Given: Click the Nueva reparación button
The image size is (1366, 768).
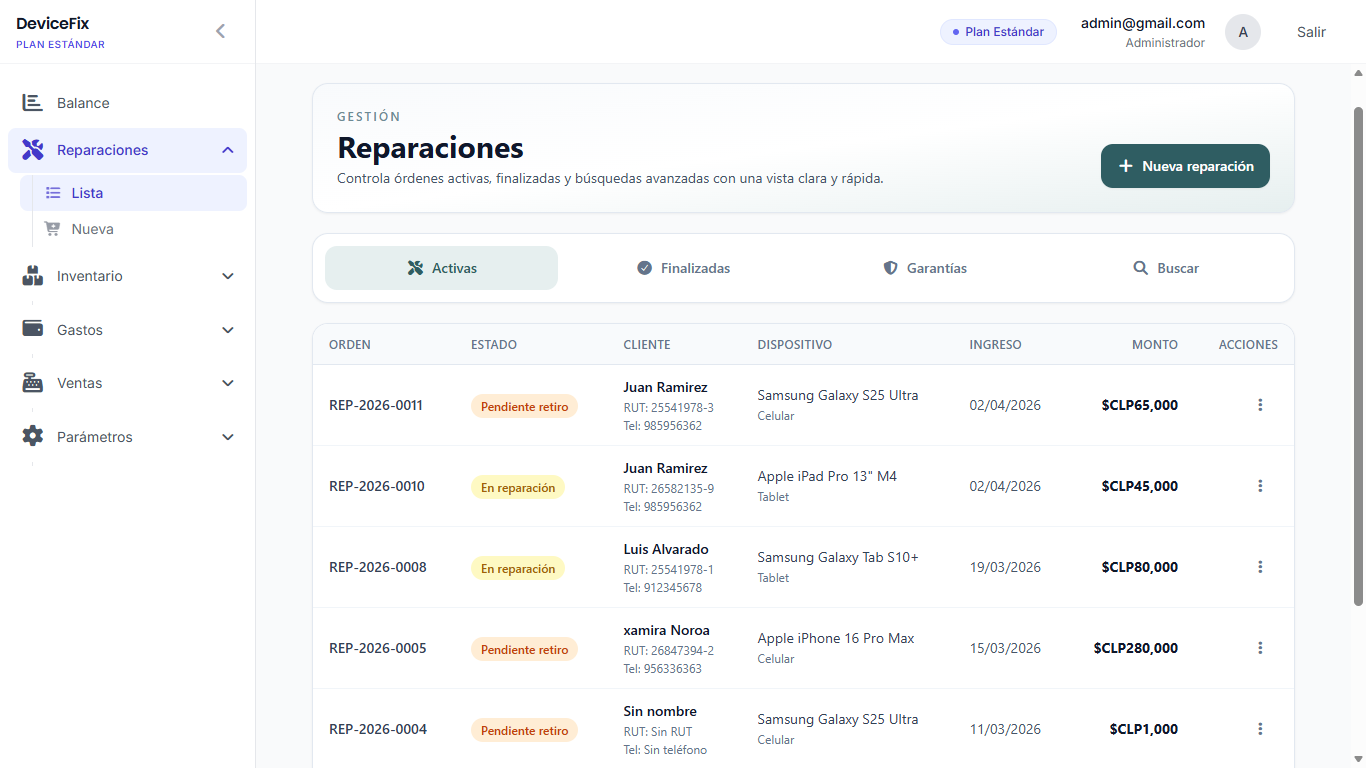Looking at the screenshot, I should (1185, 166).
